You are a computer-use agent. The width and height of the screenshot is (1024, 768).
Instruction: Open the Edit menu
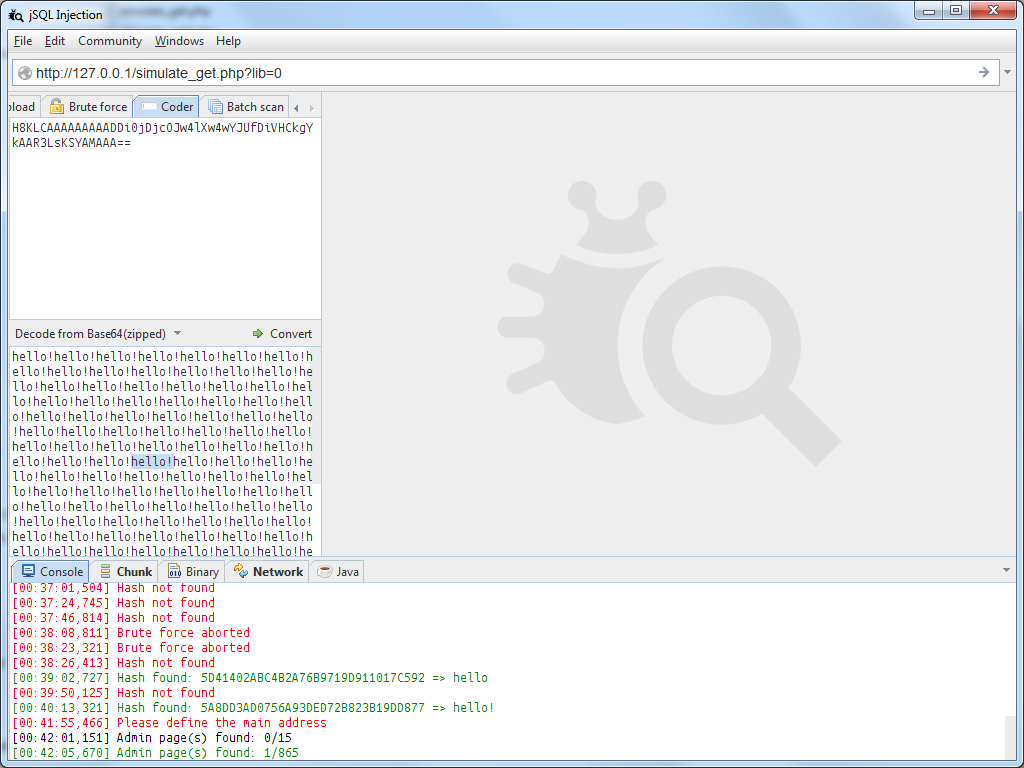click(x=55, y=41)
